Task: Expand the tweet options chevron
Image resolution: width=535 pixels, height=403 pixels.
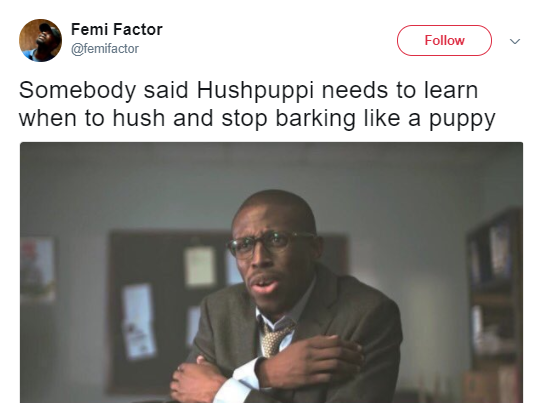Action: point(515,41)
